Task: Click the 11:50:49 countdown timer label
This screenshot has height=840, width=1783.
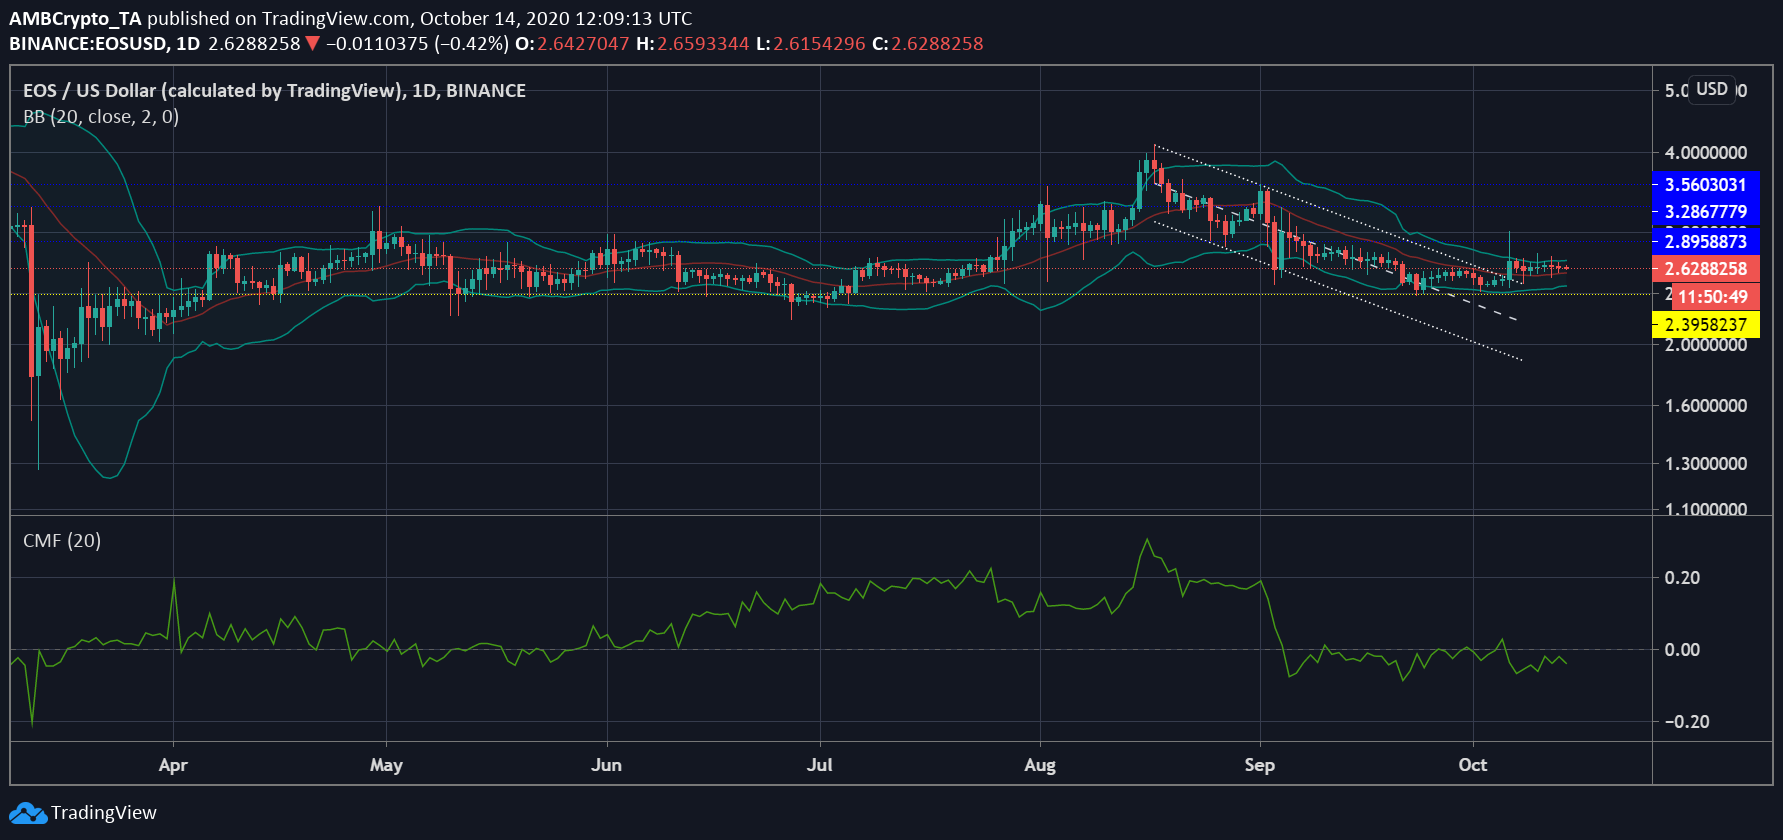Action: click(x=1712, y=297)
